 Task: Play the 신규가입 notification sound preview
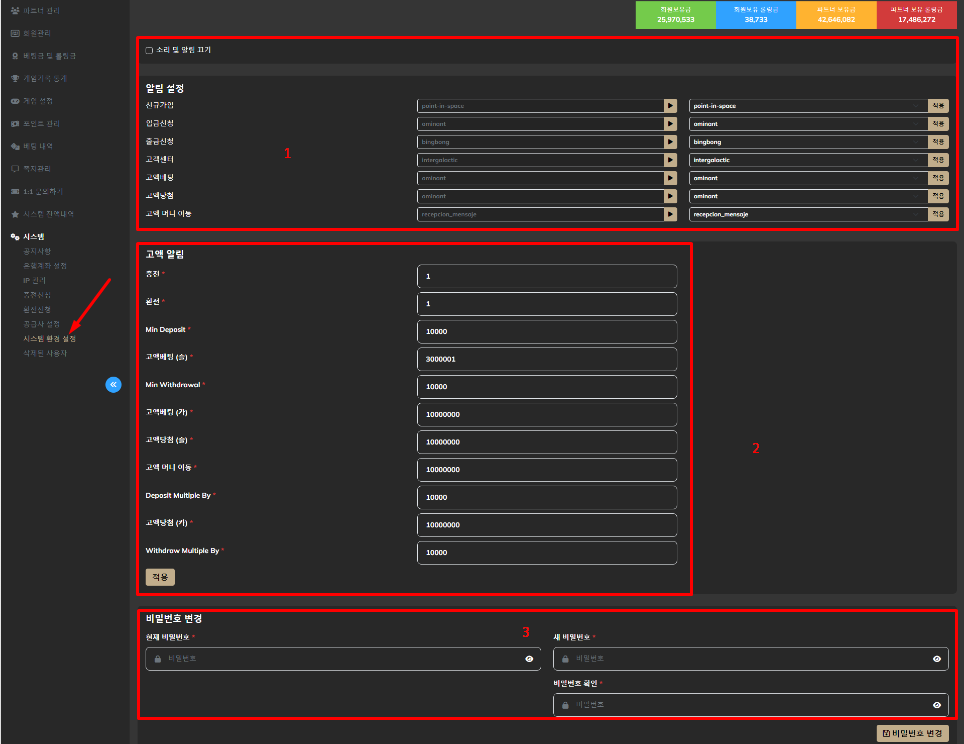pyautogui.click(x=670, y=105)
